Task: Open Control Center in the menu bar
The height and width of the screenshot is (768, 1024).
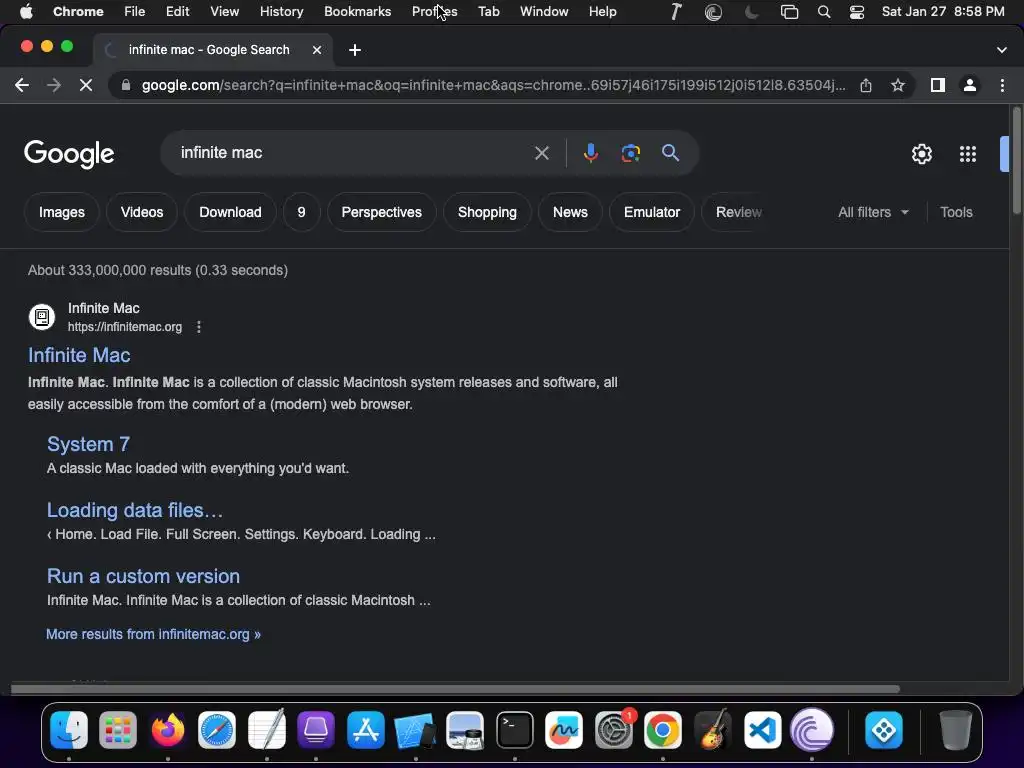Action: 857,12
